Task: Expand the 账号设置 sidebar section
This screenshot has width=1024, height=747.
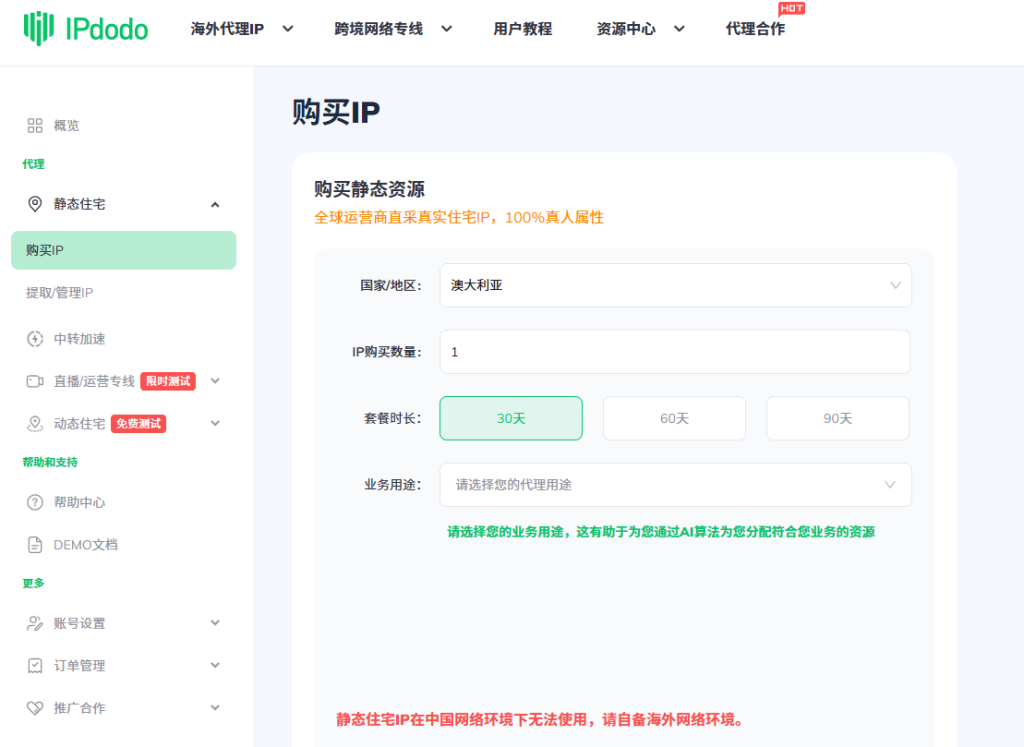Action: 122,623
